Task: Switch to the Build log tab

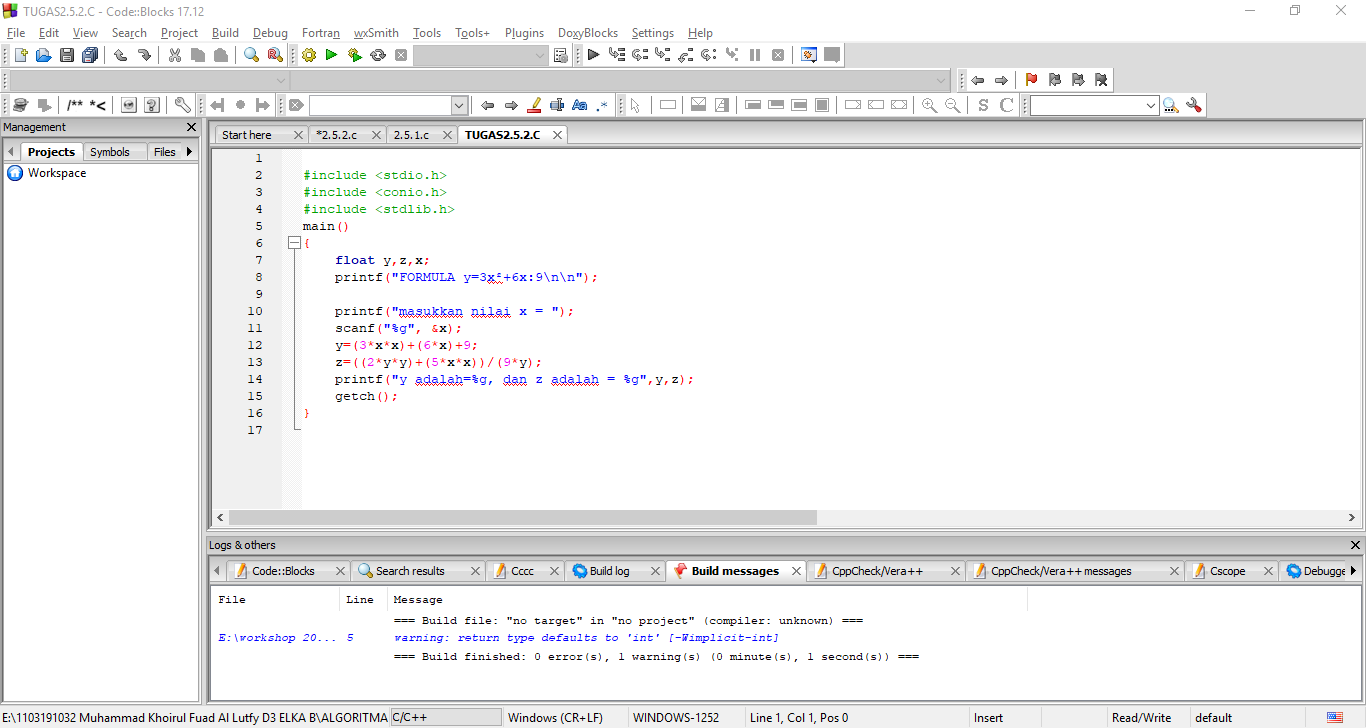Action: pyautogui.click(x=609, y=571)
